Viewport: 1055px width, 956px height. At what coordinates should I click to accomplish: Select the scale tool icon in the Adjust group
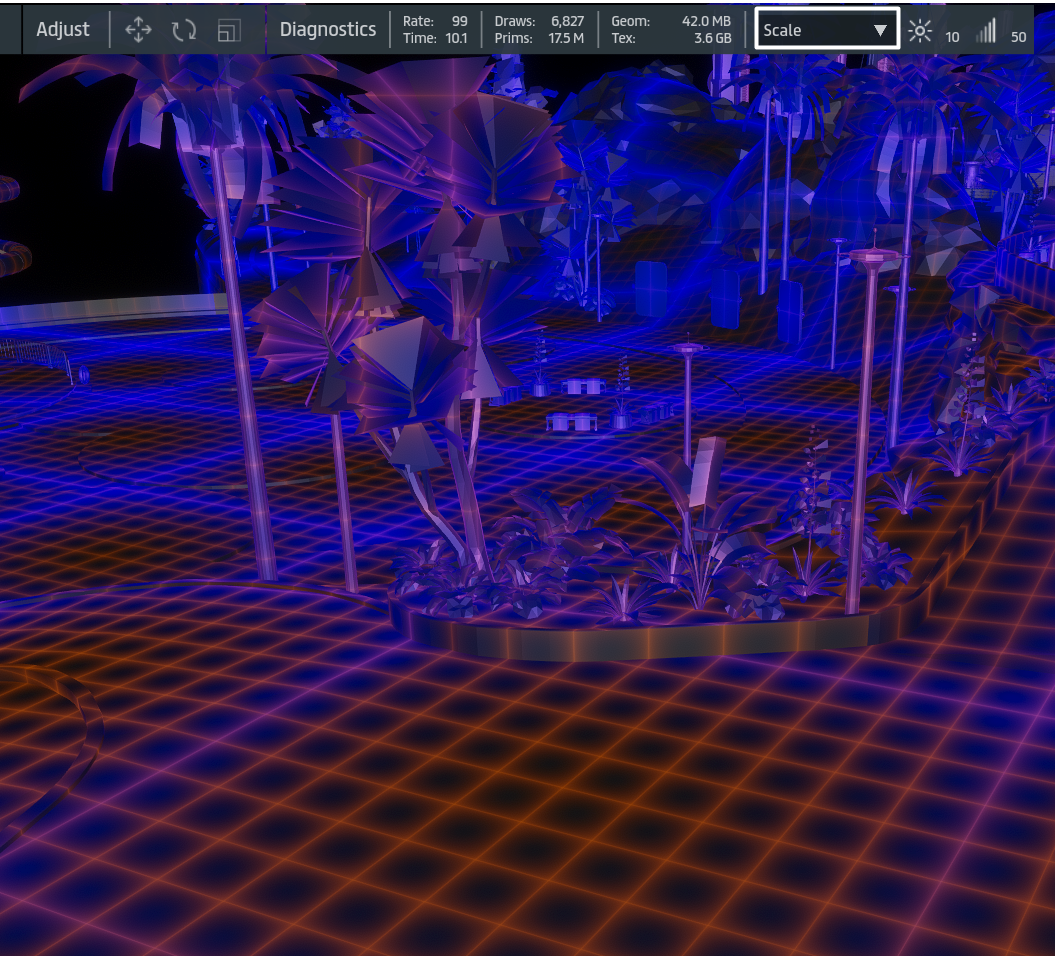tap(229, 30)
